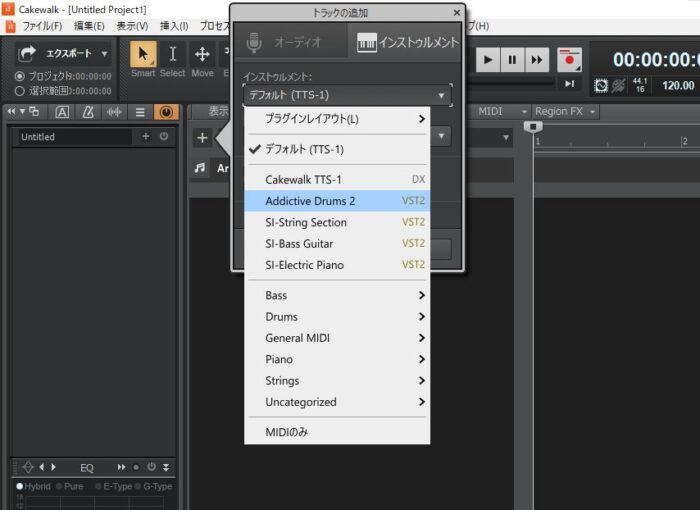Choose the checked Default (TTS-1) entry
The height and width of the screenshot is (510, 700).
click(x=337, y=149)
